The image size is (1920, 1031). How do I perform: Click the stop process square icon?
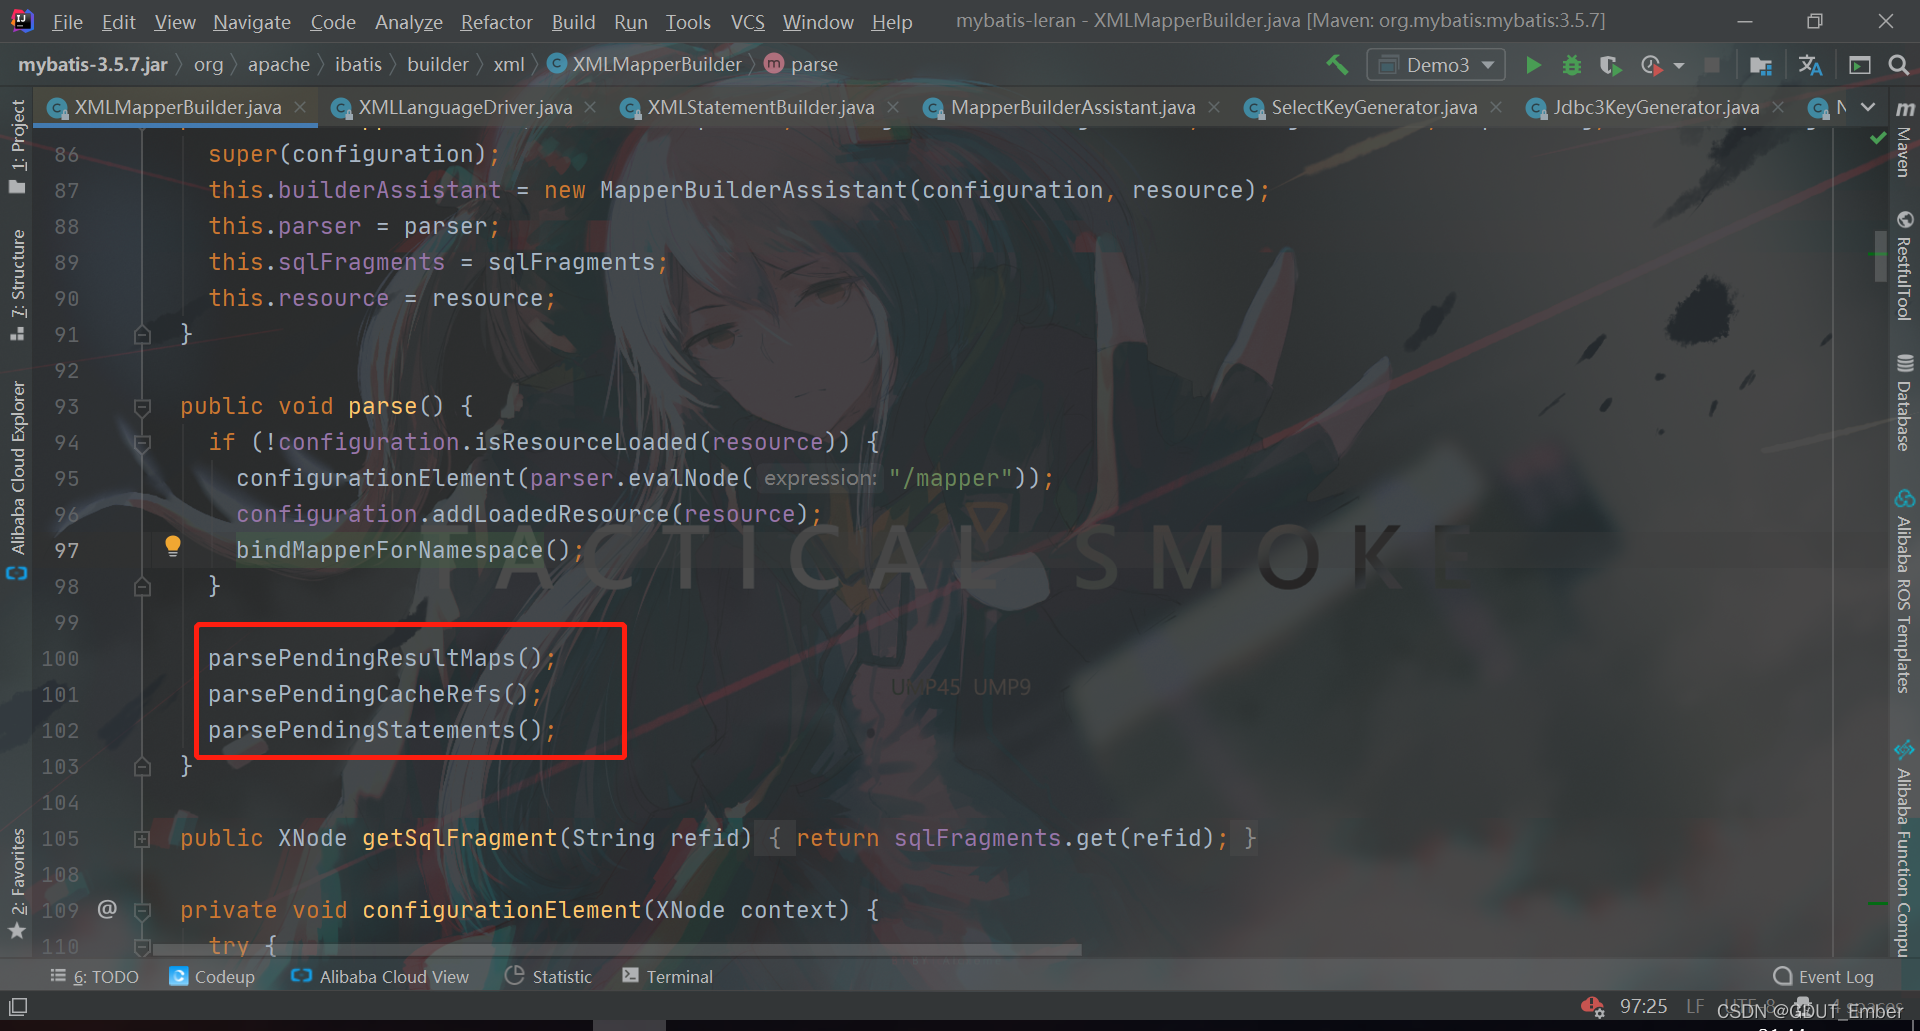(1712, 65)
